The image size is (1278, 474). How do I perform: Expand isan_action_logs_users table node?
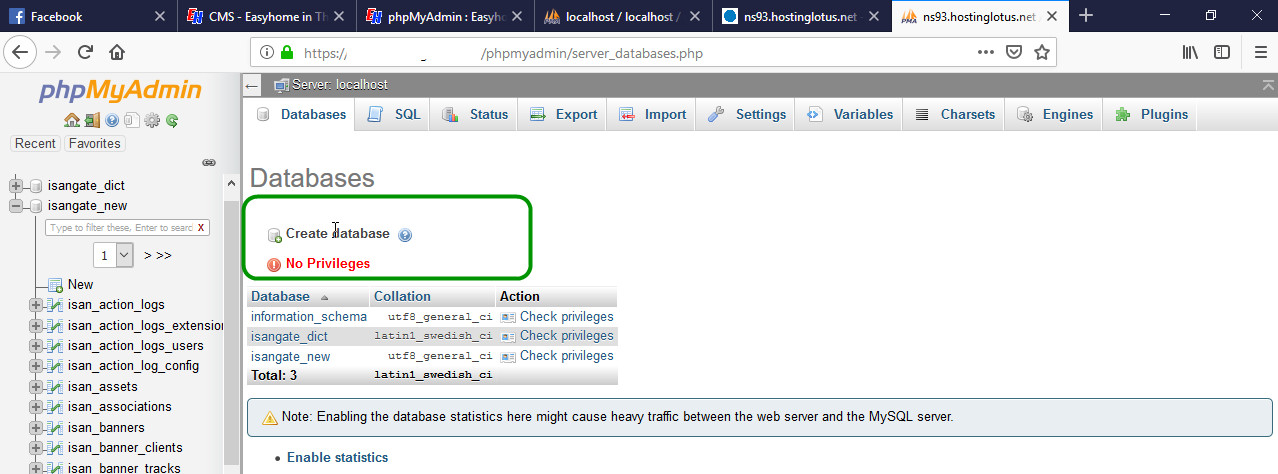(36, 346)
